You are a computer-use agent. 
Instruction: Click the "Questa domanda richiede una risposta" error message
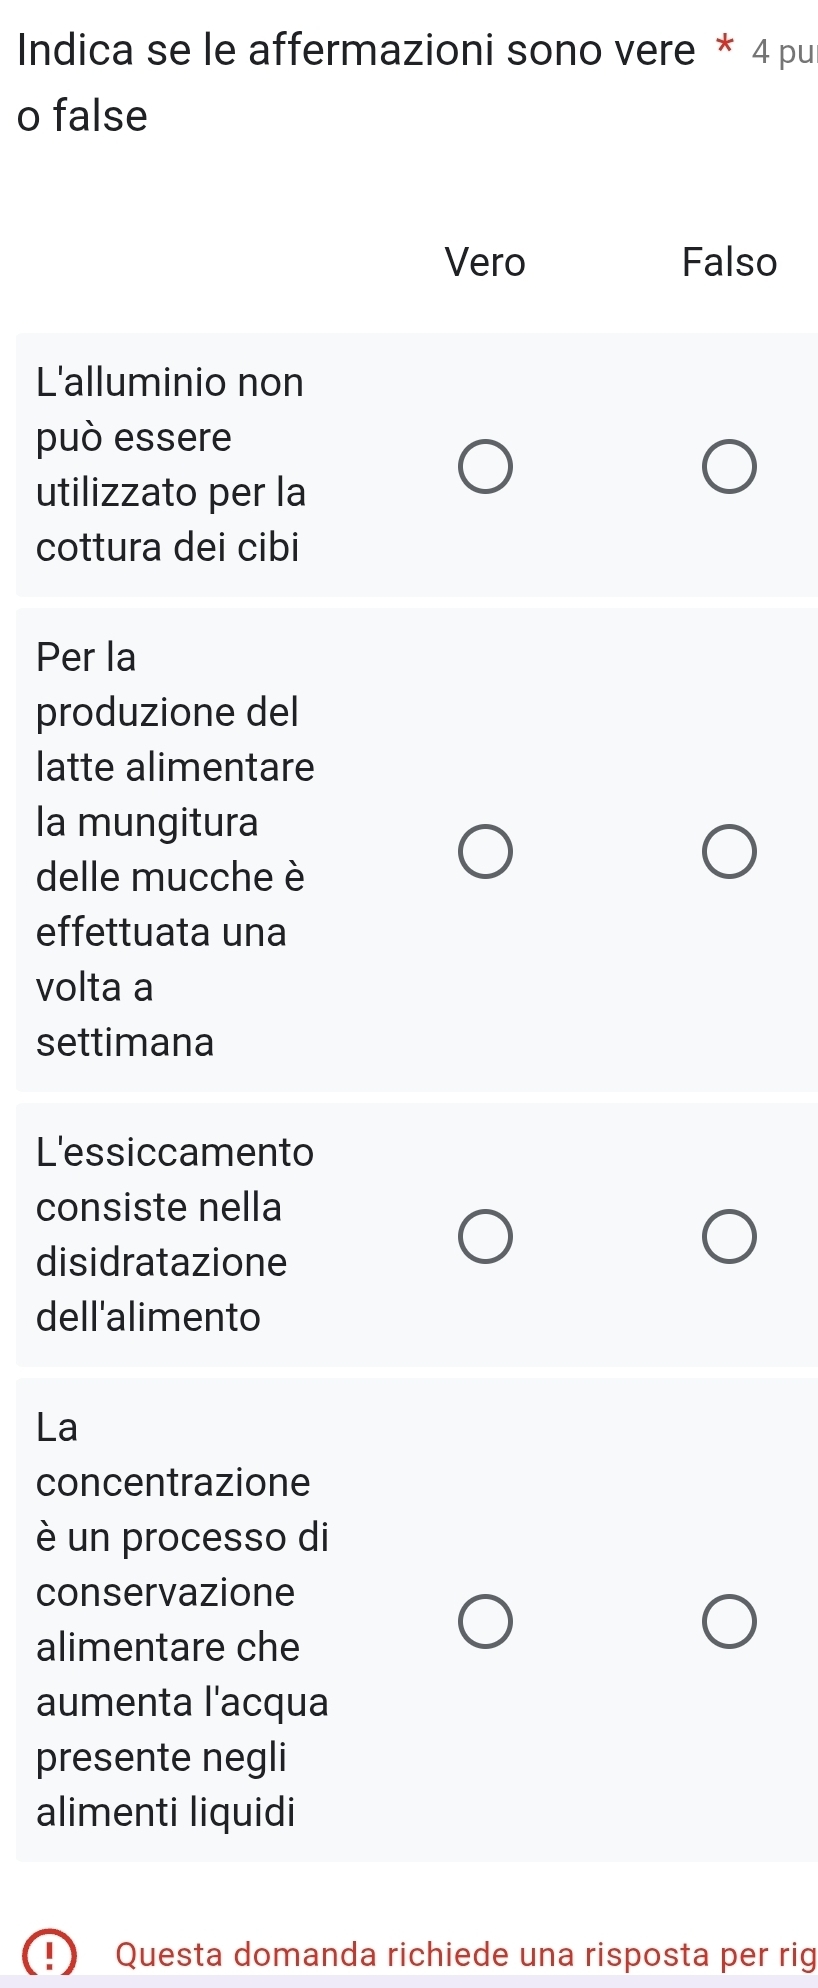click(466, 1954)
